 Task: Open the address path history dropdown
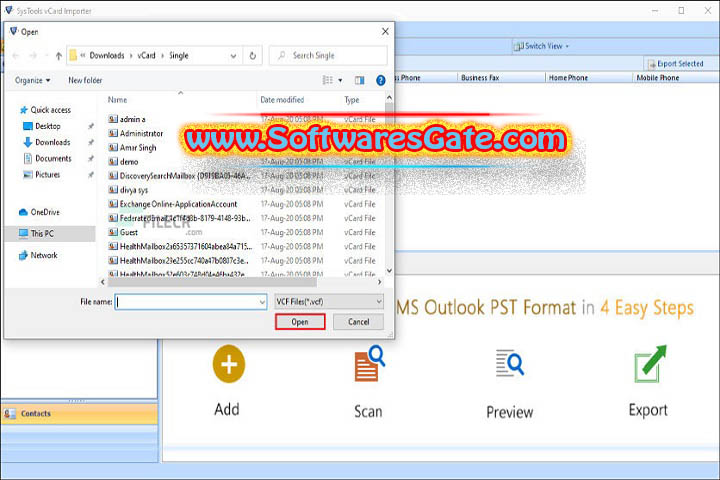pyautogui.click(x=233, y=56)
